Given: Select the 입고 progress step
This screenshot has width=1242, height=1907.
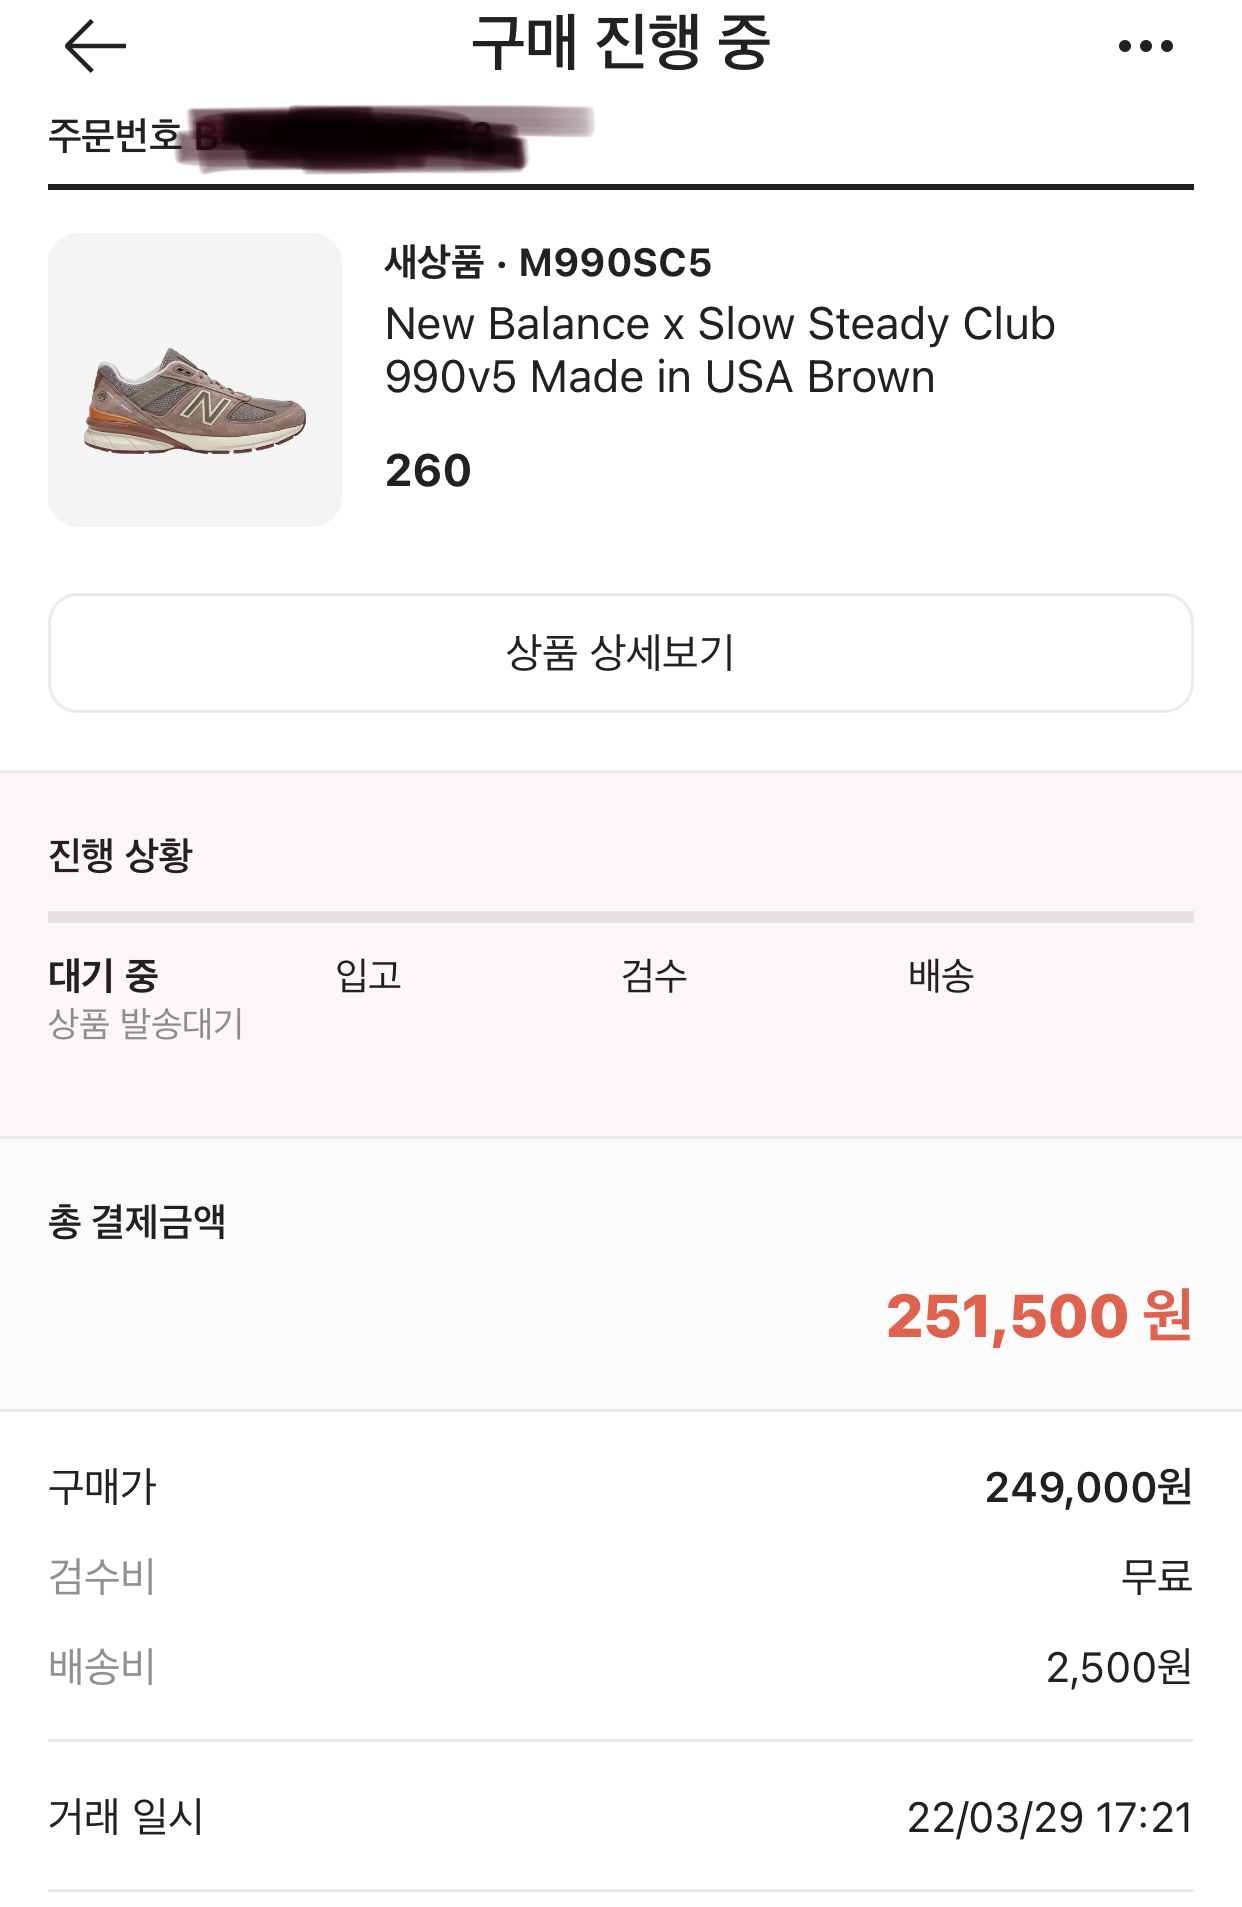Looking at the screenshot, I should click(368, 975).
